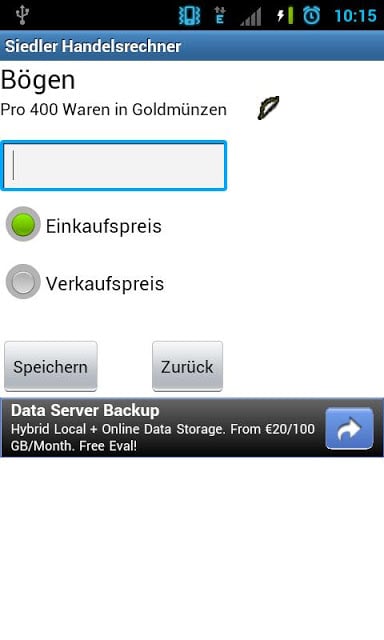Viewport: 384px width, 640px height.
Task: Open the Data Server Backup ad banner
Action: tap(192, 427)
